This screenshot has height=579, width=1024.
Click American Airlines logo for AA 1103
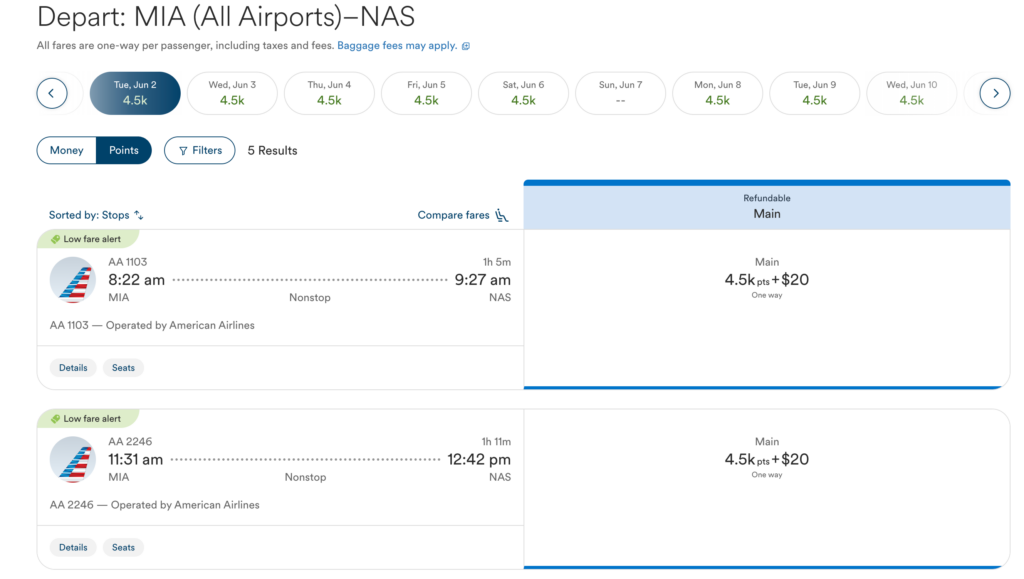click(72, 280)
